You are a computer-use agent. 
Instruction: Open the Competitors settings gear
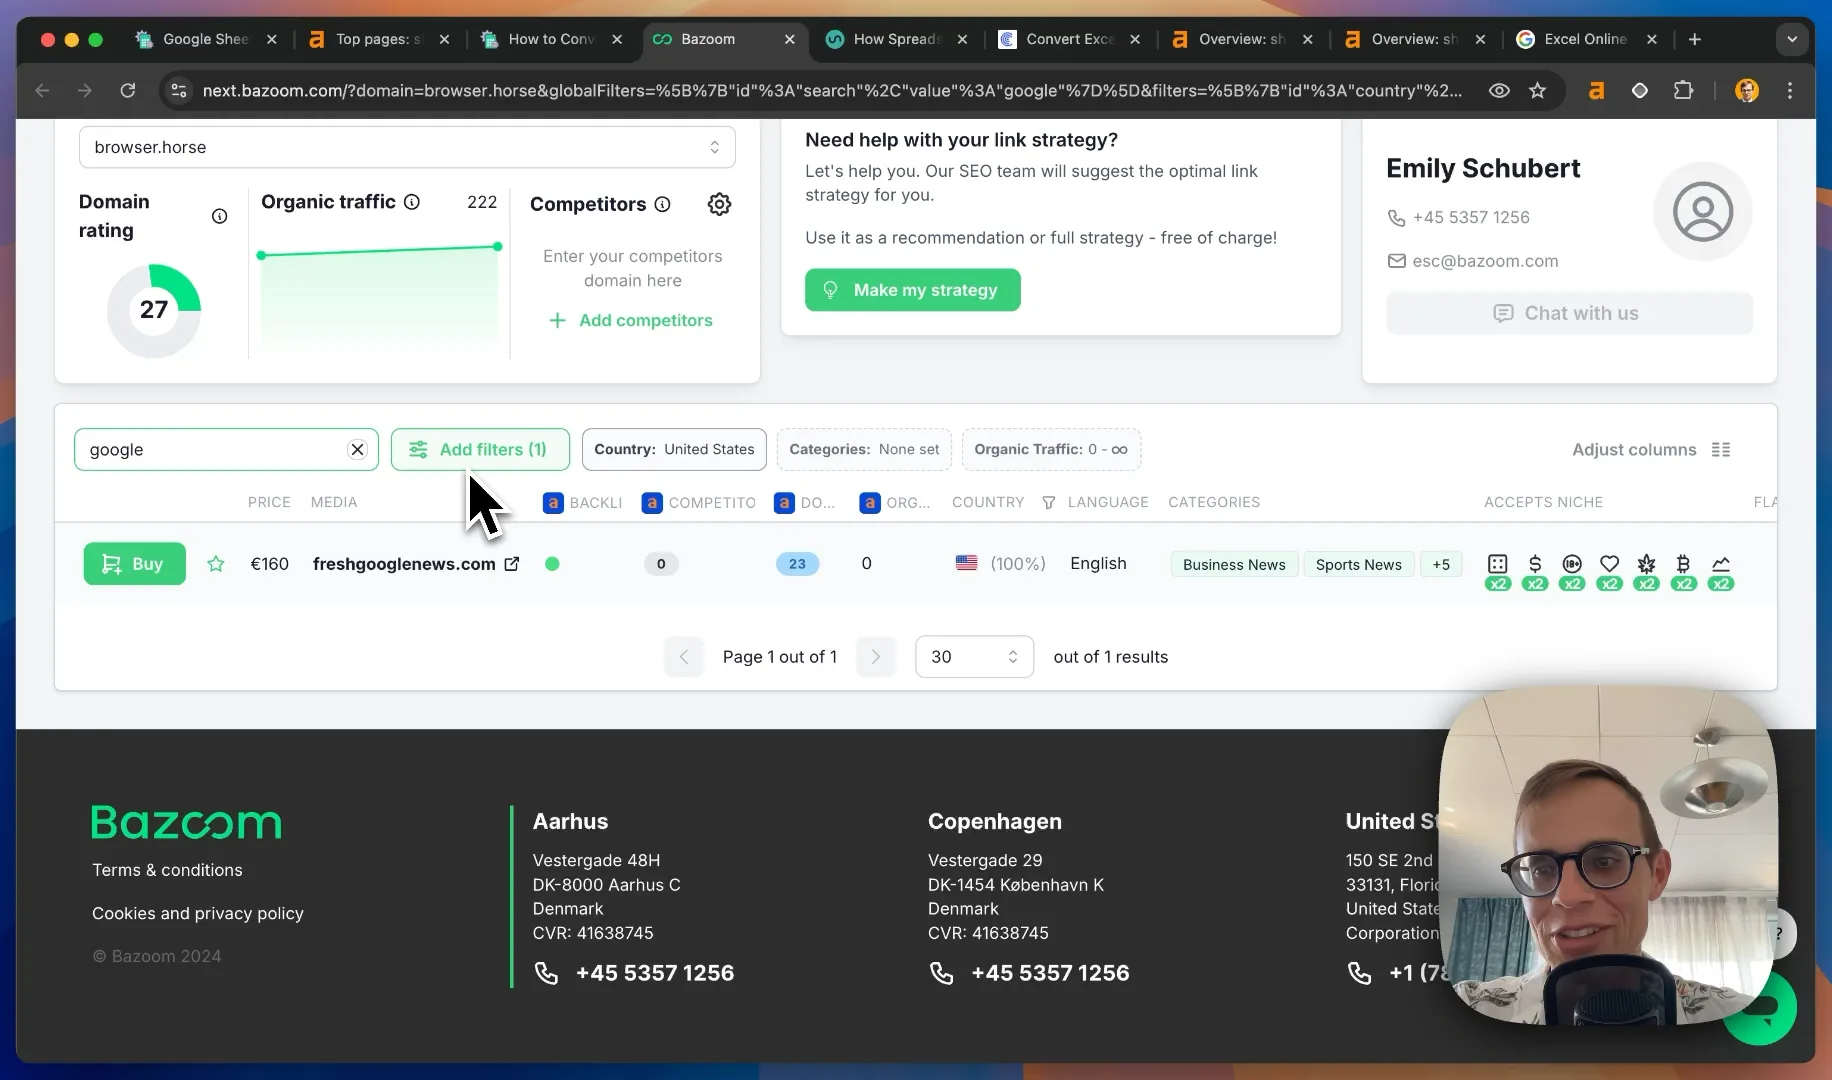[719, 204]
